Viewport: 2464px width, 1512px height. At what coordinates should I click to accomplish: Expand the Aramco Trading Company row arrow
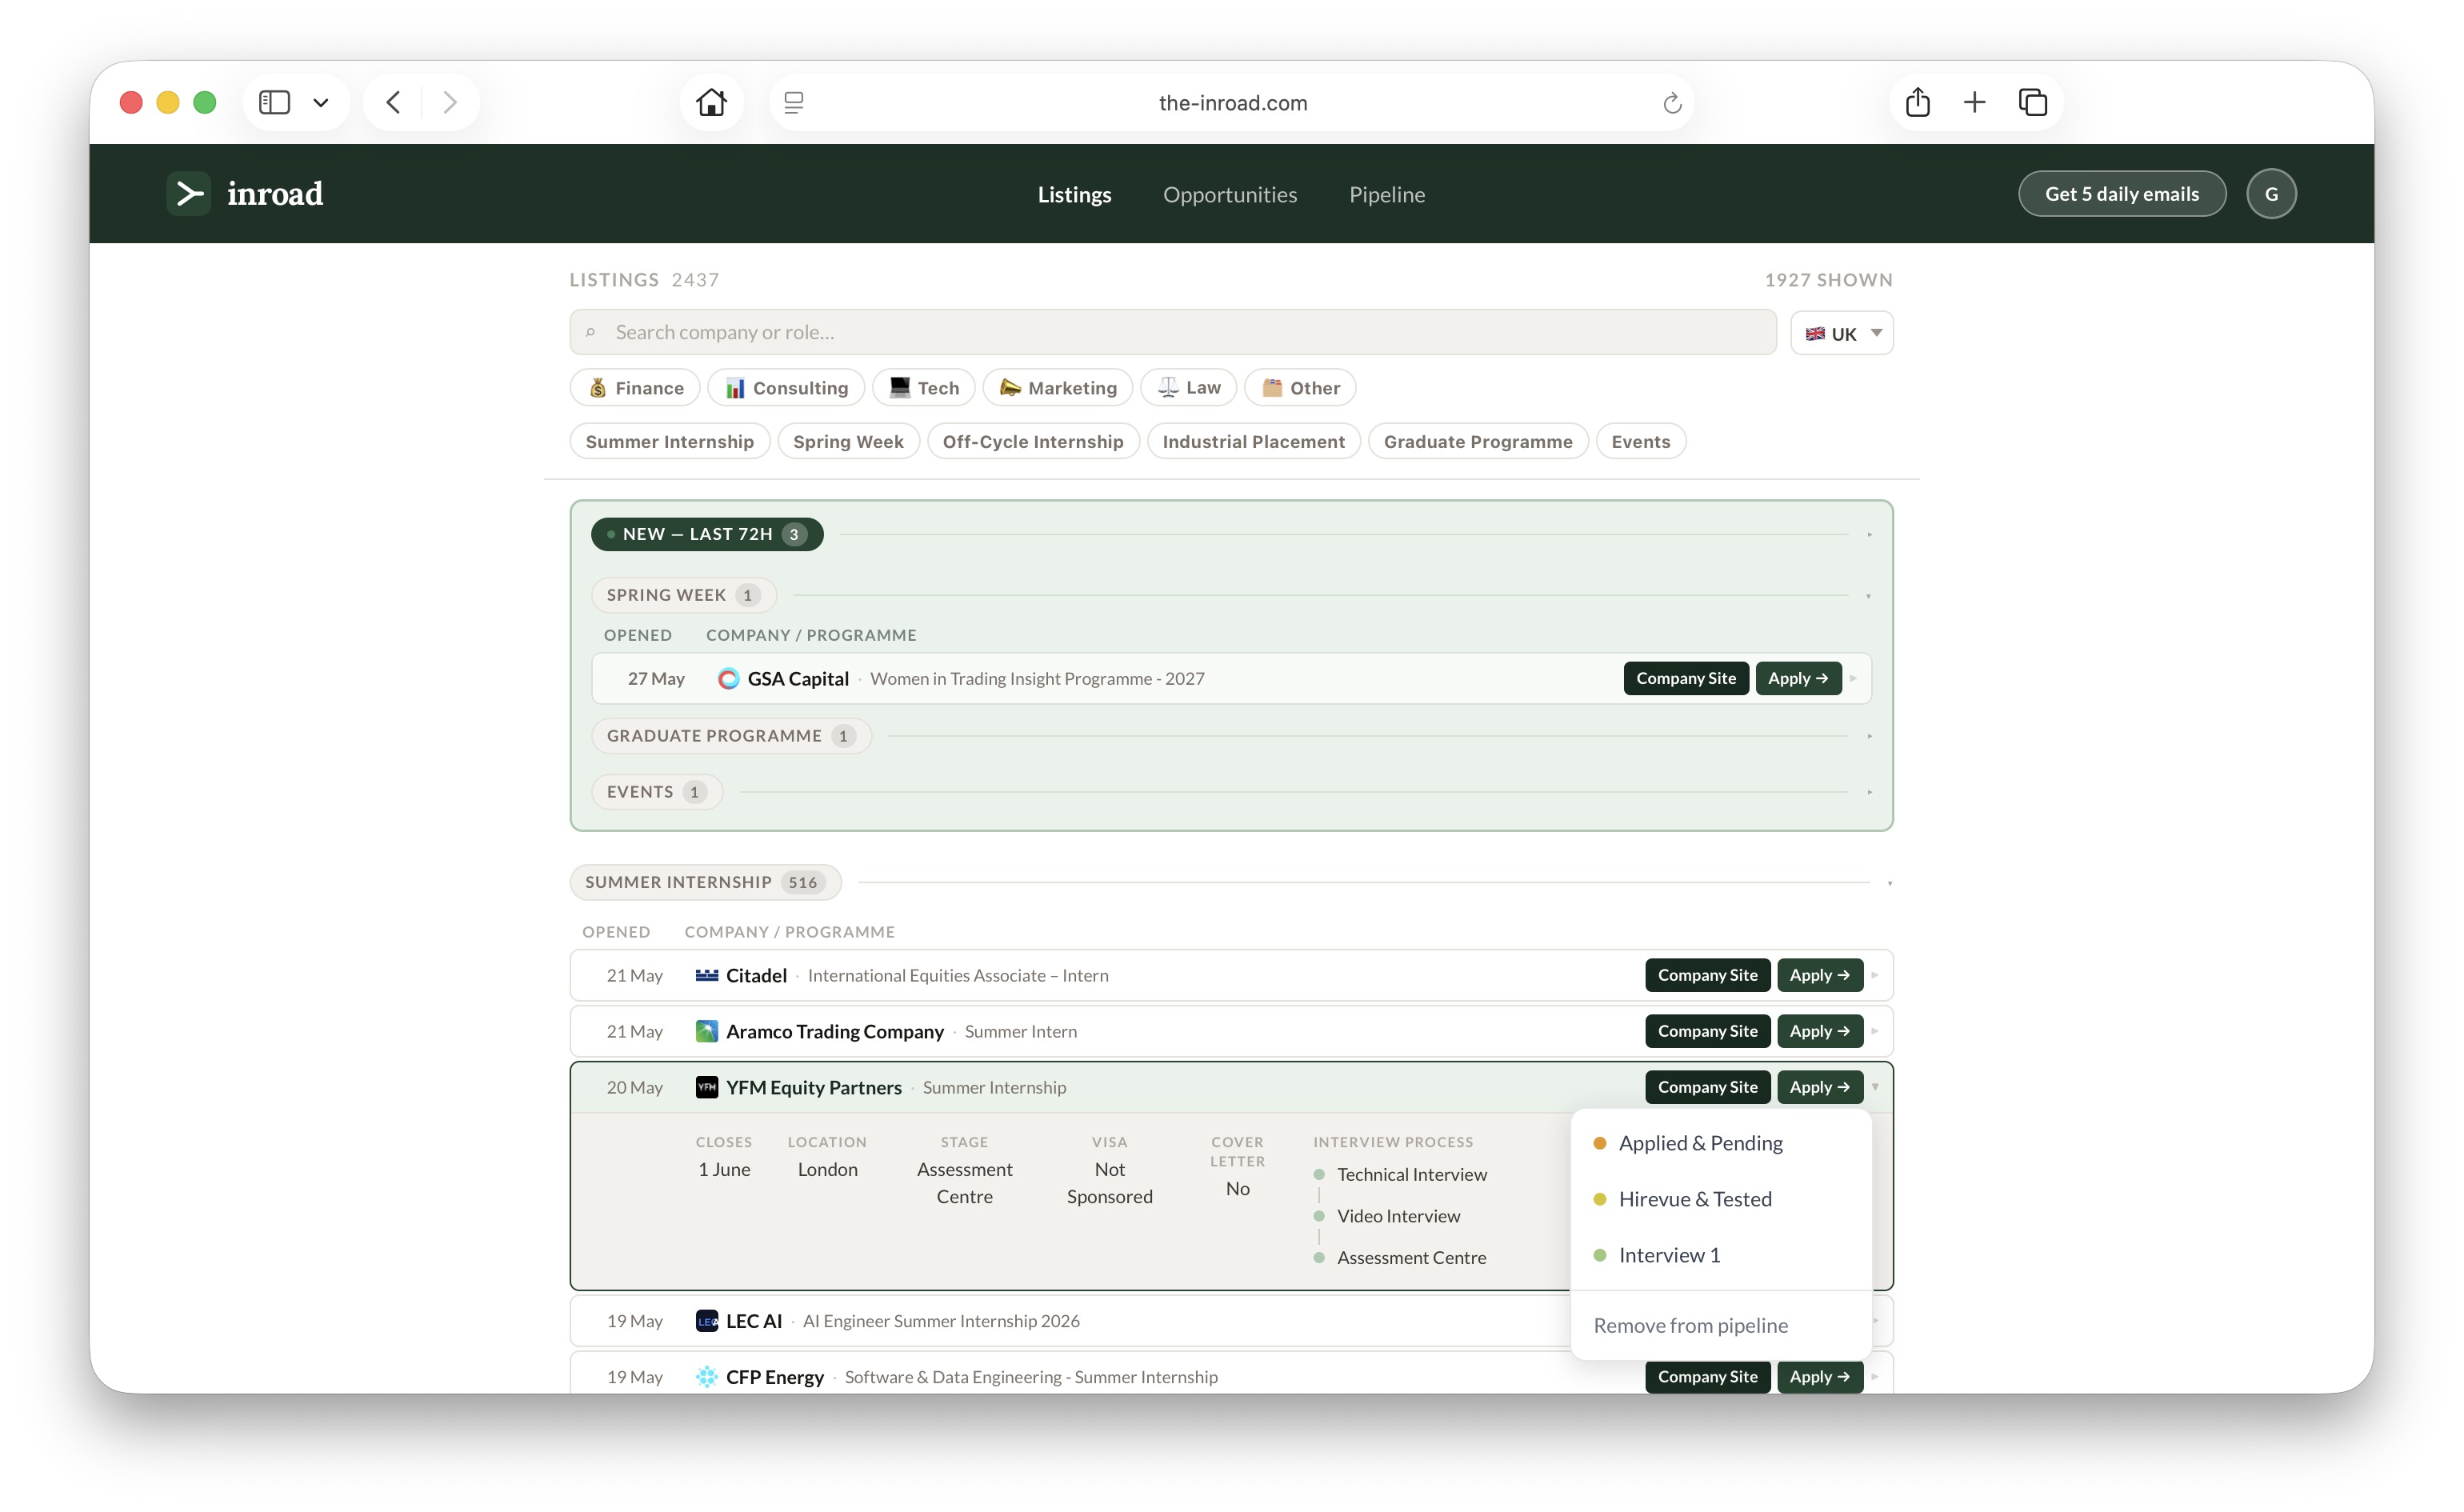pyautogui.click(x=1875, y=1031)
